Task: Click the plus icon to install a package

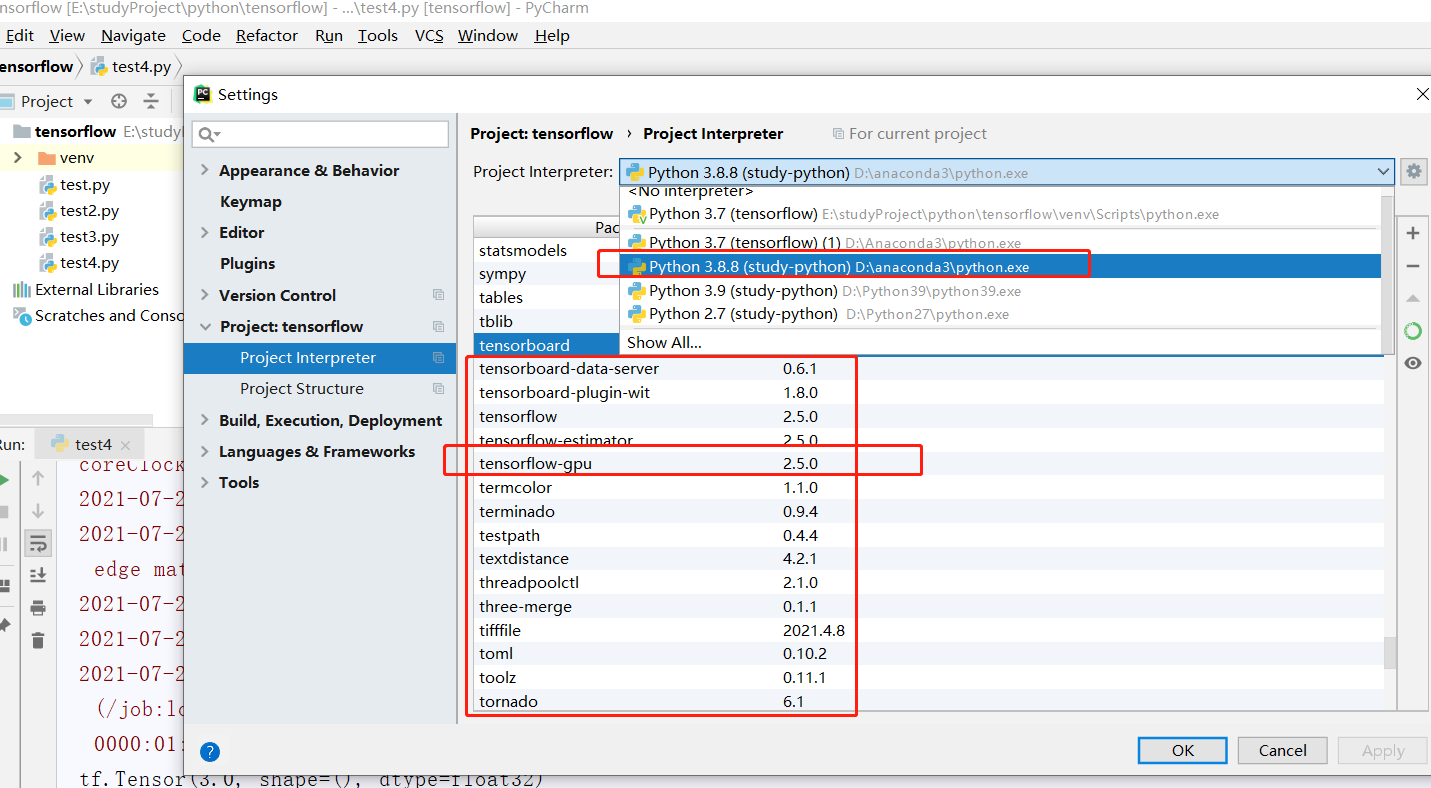Action: point(1413,233)
